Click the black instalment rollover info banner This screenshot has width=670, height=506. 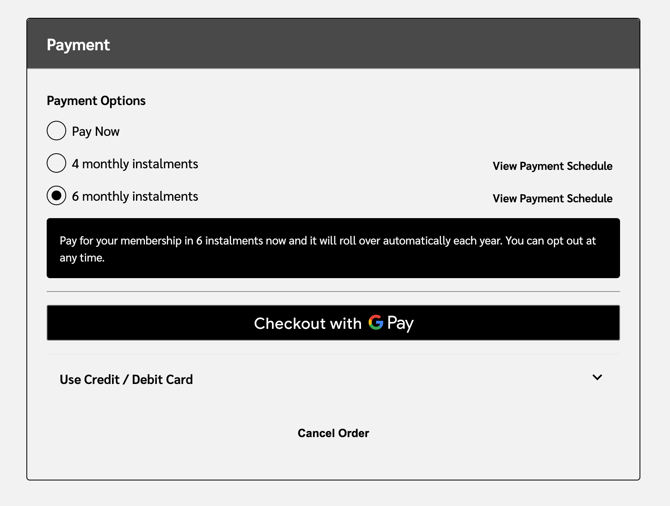[333, 248]
